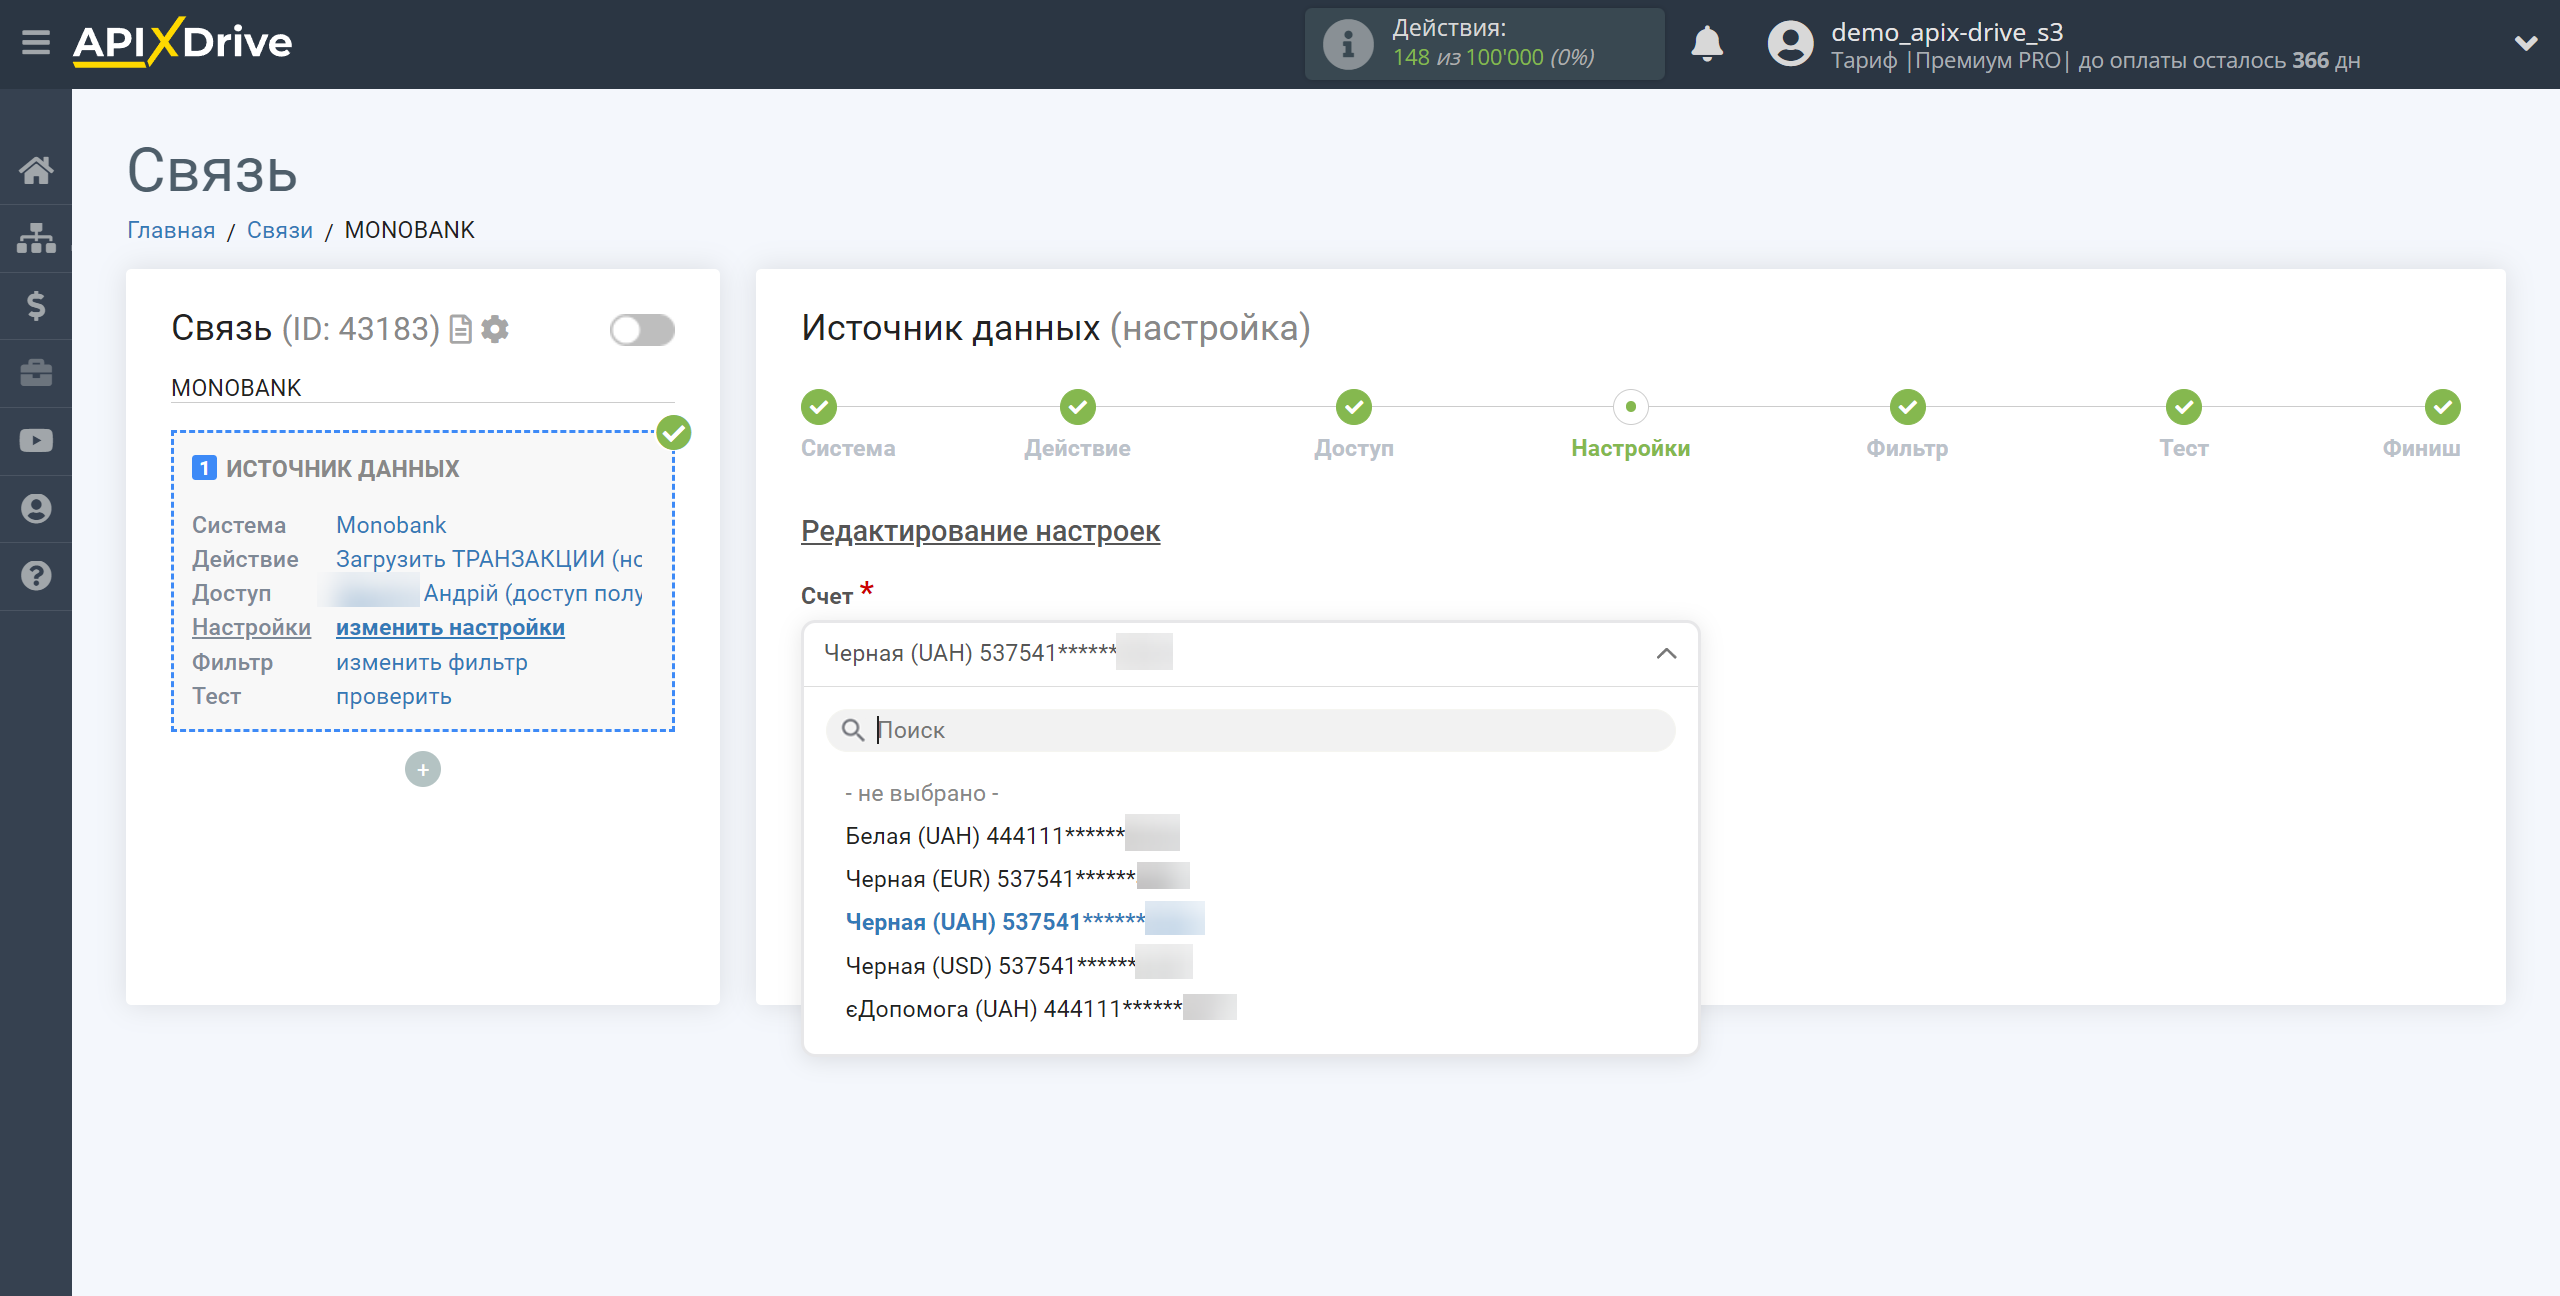Click the copy document icon next to connection ID
Screen dimensions: 2560x1296
[460, 329]
